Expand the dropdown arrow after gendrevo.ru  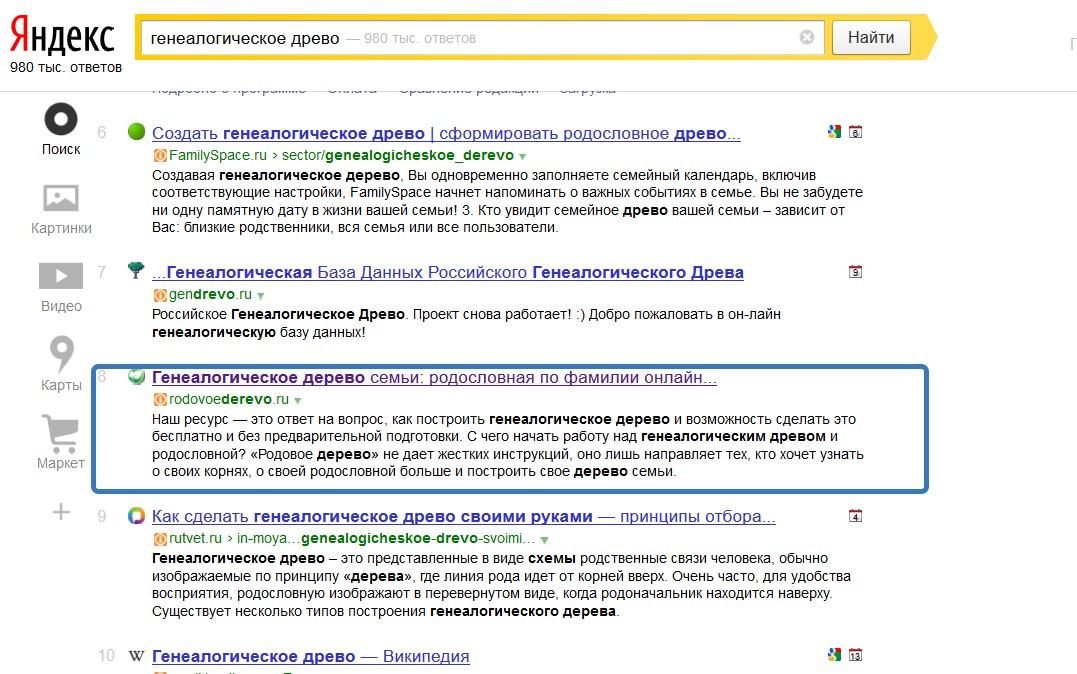260,296
